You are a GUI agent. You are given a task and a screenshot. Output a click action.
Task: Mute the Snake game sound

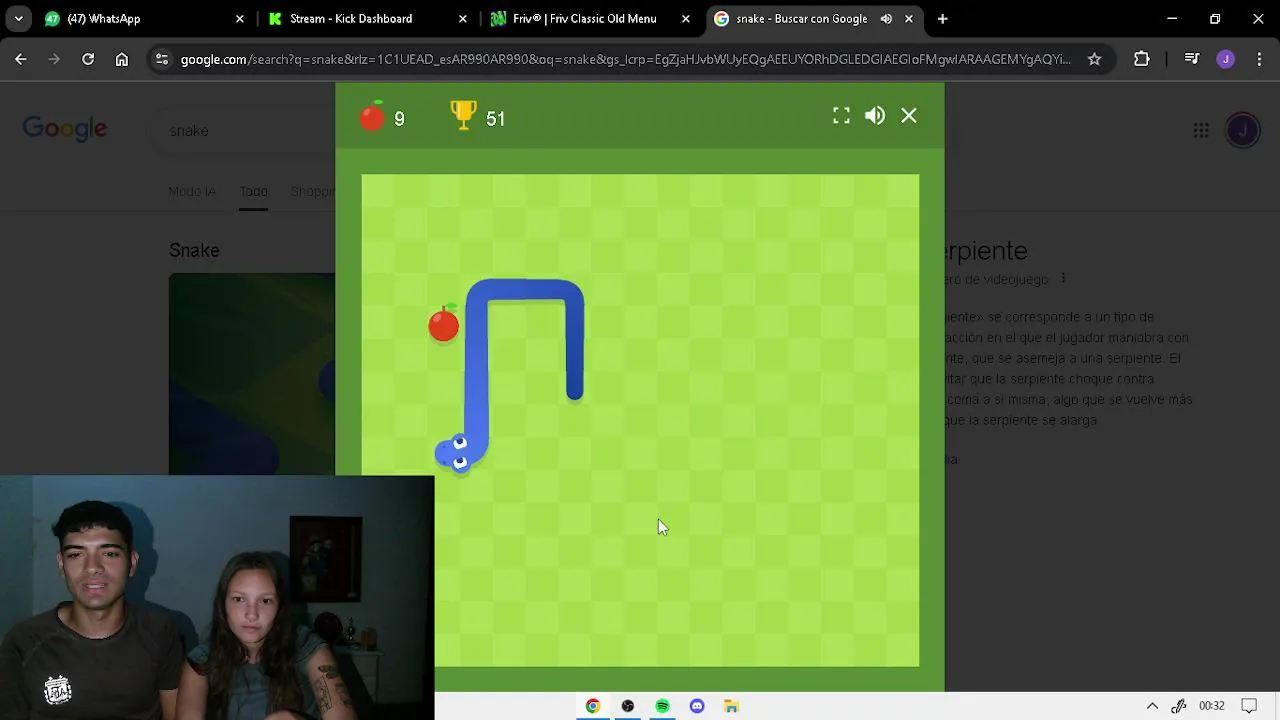pos(875,116)
